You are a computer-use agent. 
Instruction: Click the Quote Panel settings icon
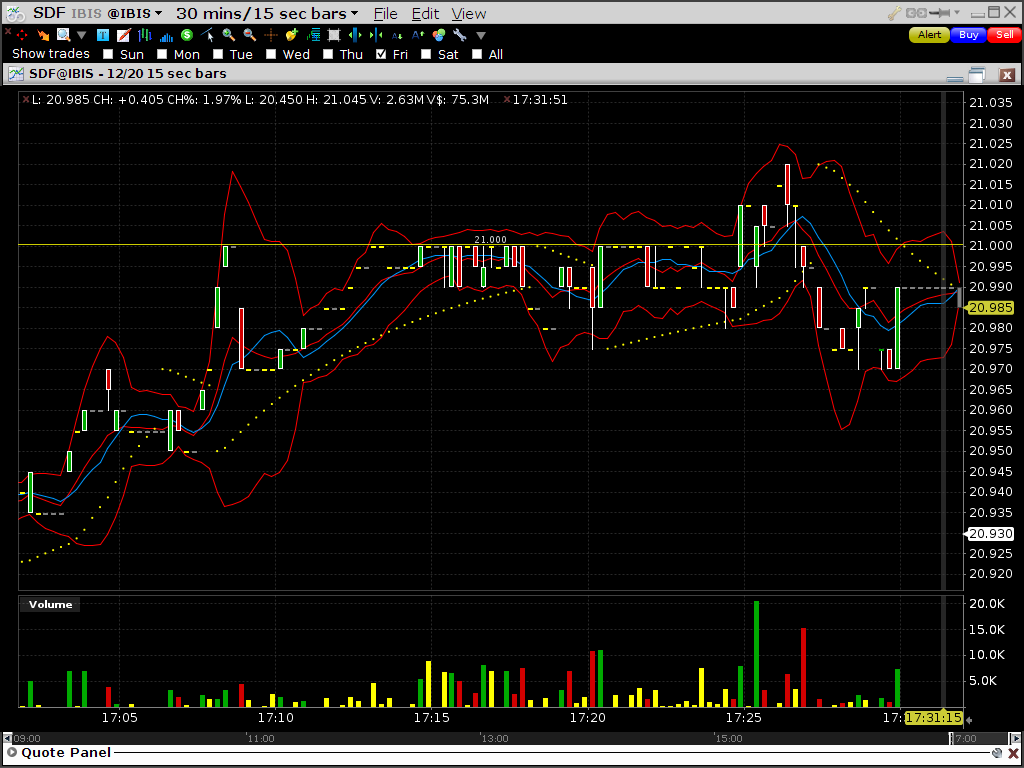click(x=997, y=753)
